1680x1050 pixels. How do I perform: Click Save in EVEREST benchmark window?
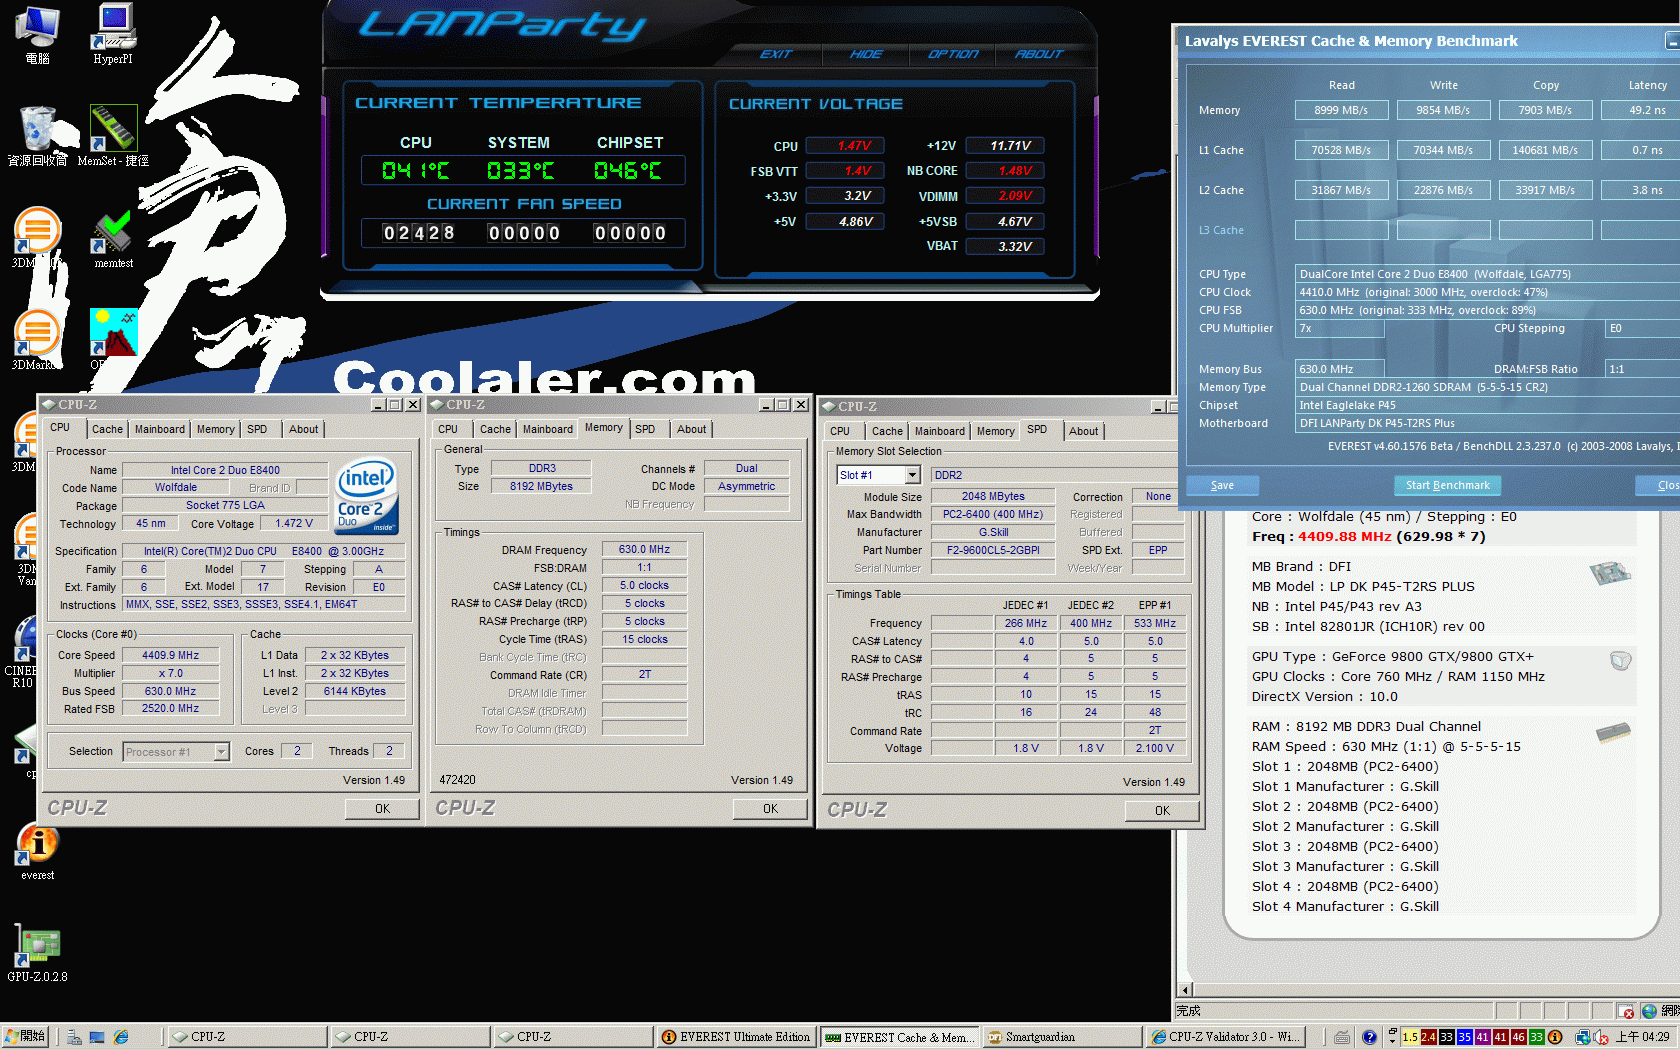1222,485
